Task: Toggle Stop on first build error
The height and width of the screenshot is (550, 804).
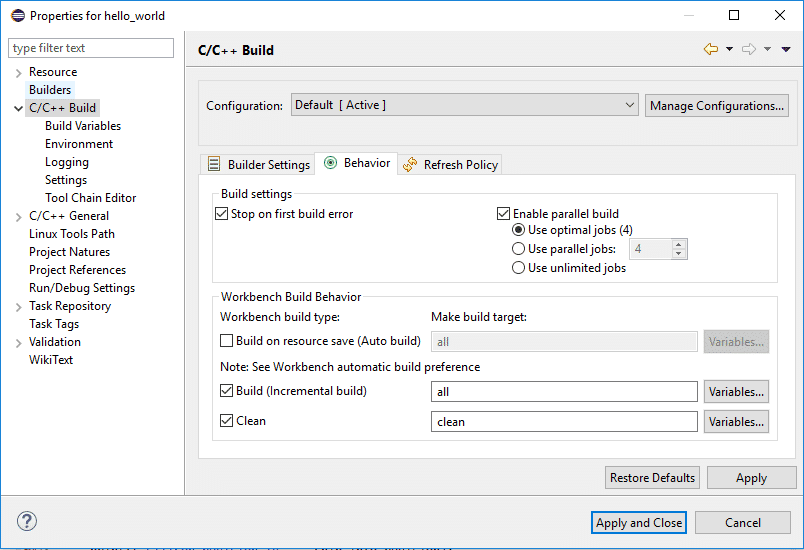Action: tap(222, 214)
